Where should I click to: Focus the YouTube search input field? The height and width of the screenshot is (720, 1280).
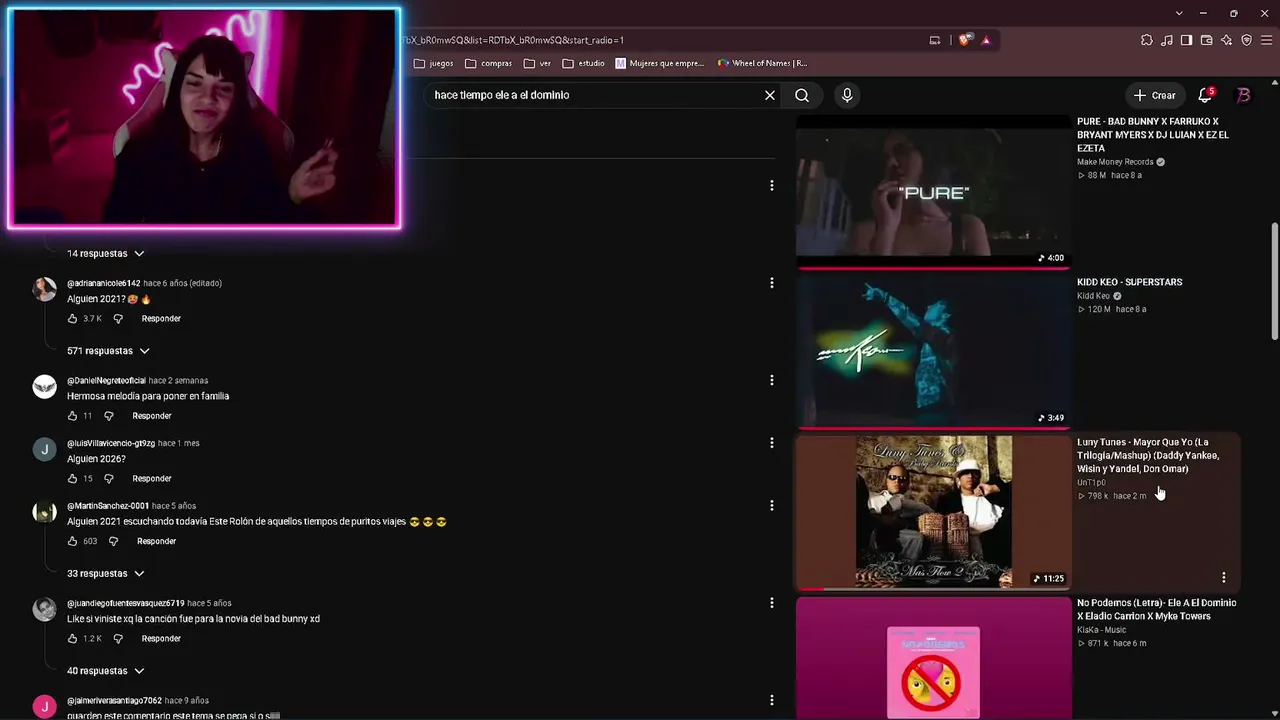point(595,95)
